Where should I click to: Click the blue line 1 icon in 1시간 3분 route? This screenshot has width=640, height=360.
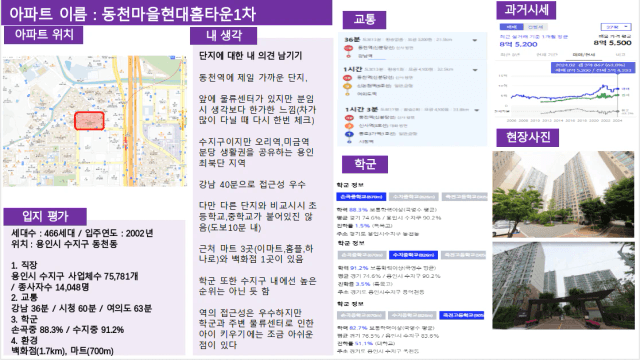click(x=349, y=134)
